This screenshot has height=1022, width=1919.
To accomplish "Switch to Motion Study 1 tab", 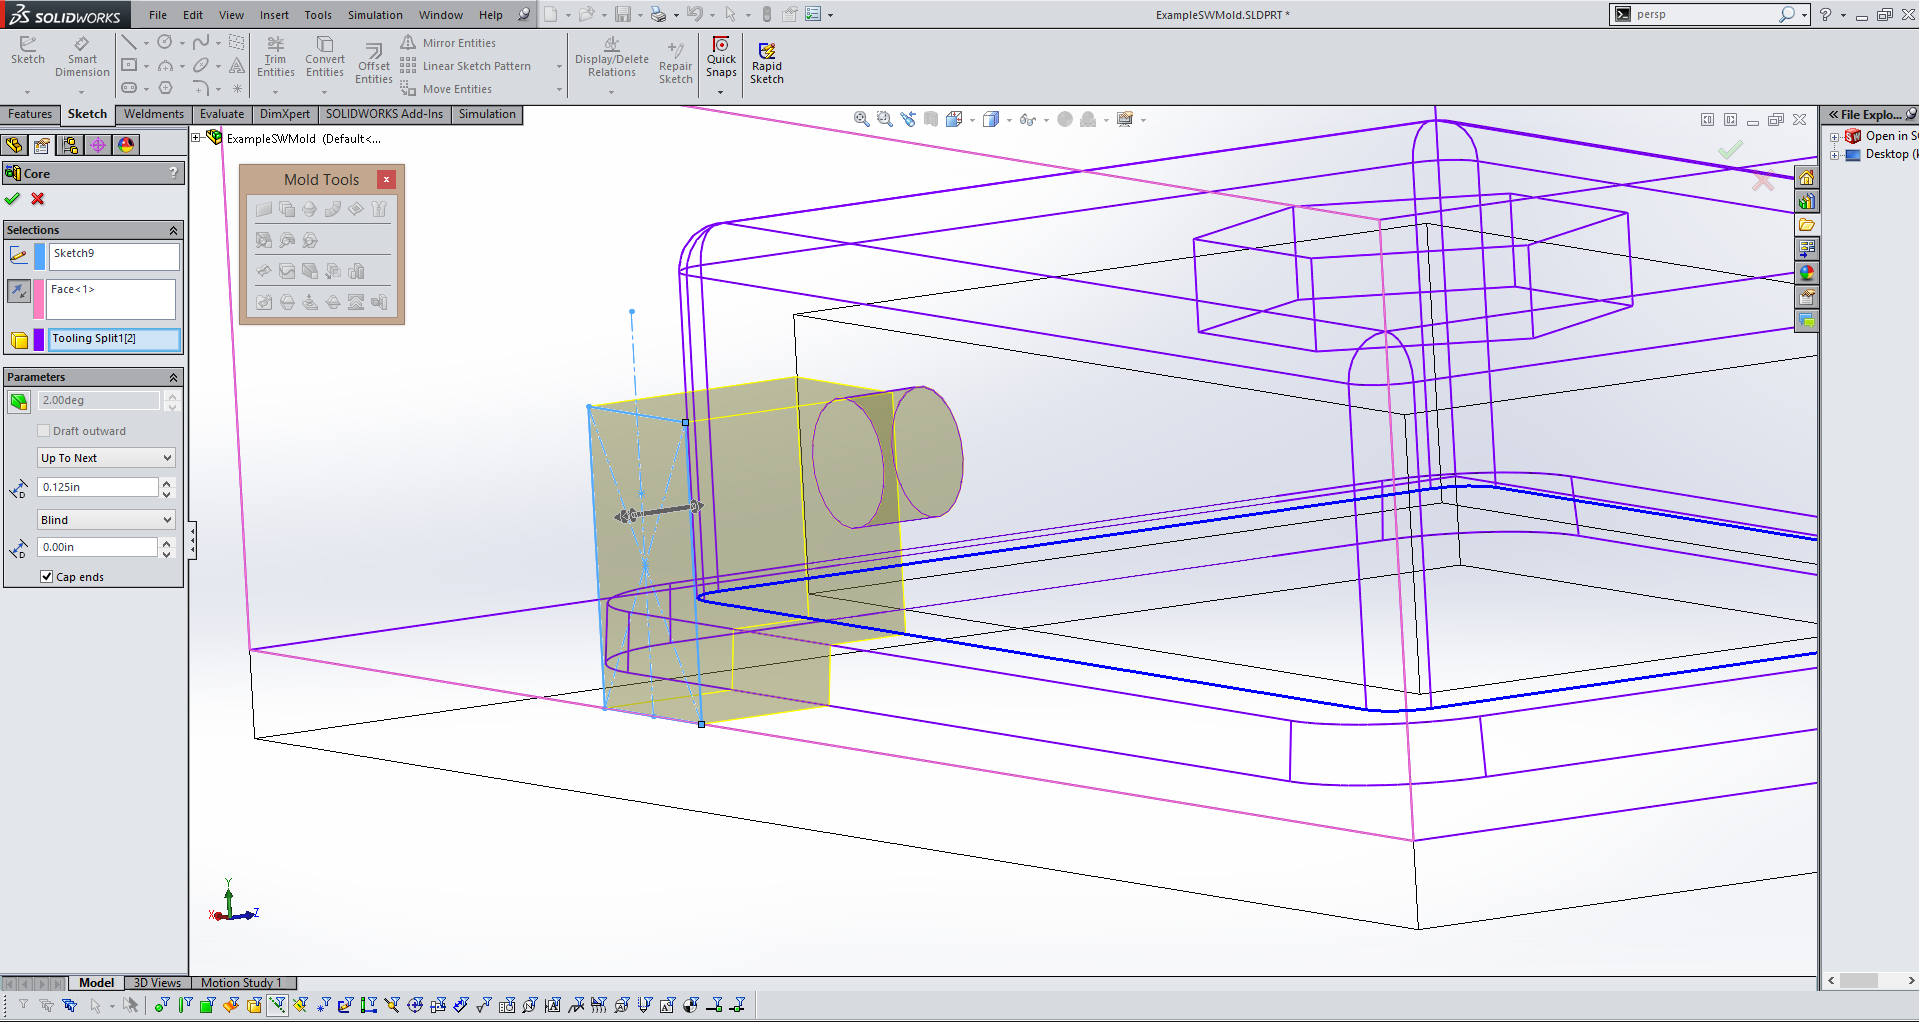I will pyautogui.click(x=242, y=983).
